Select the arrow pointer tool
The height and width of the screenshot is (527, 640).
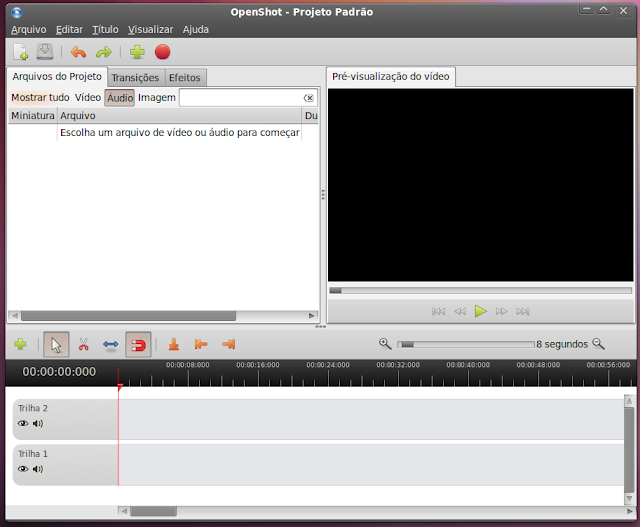[56, 345]
